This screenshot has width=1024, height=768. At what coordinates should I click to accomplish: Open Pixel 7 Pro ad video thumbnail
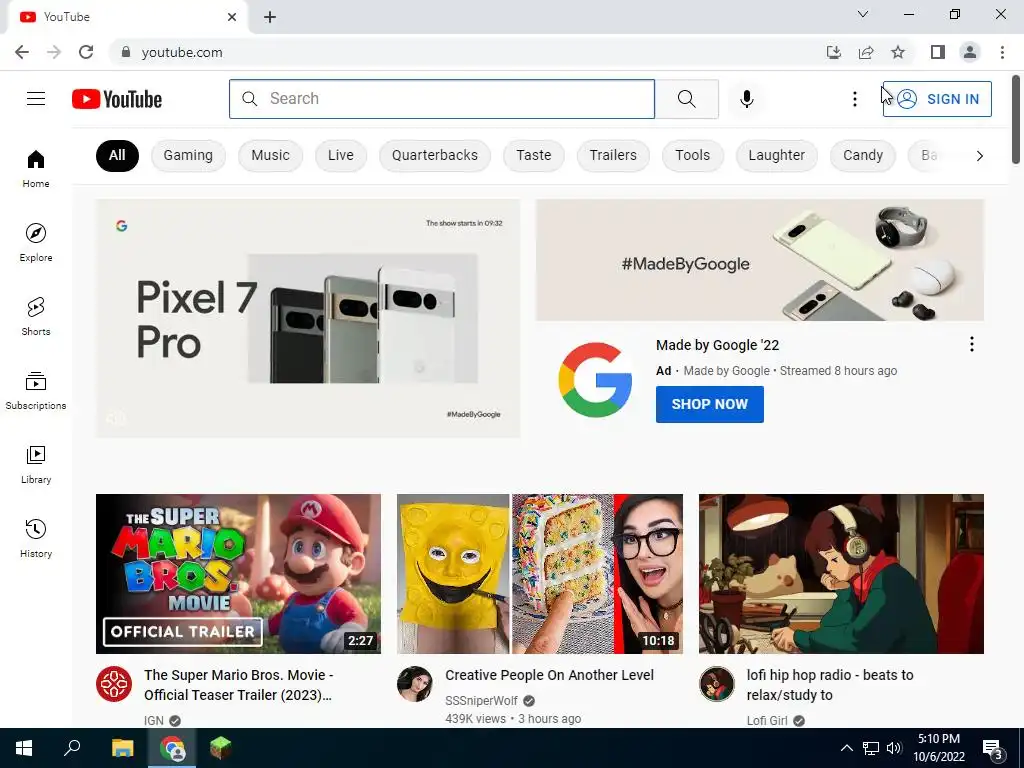pyautogui.click(x=308, y=319)
